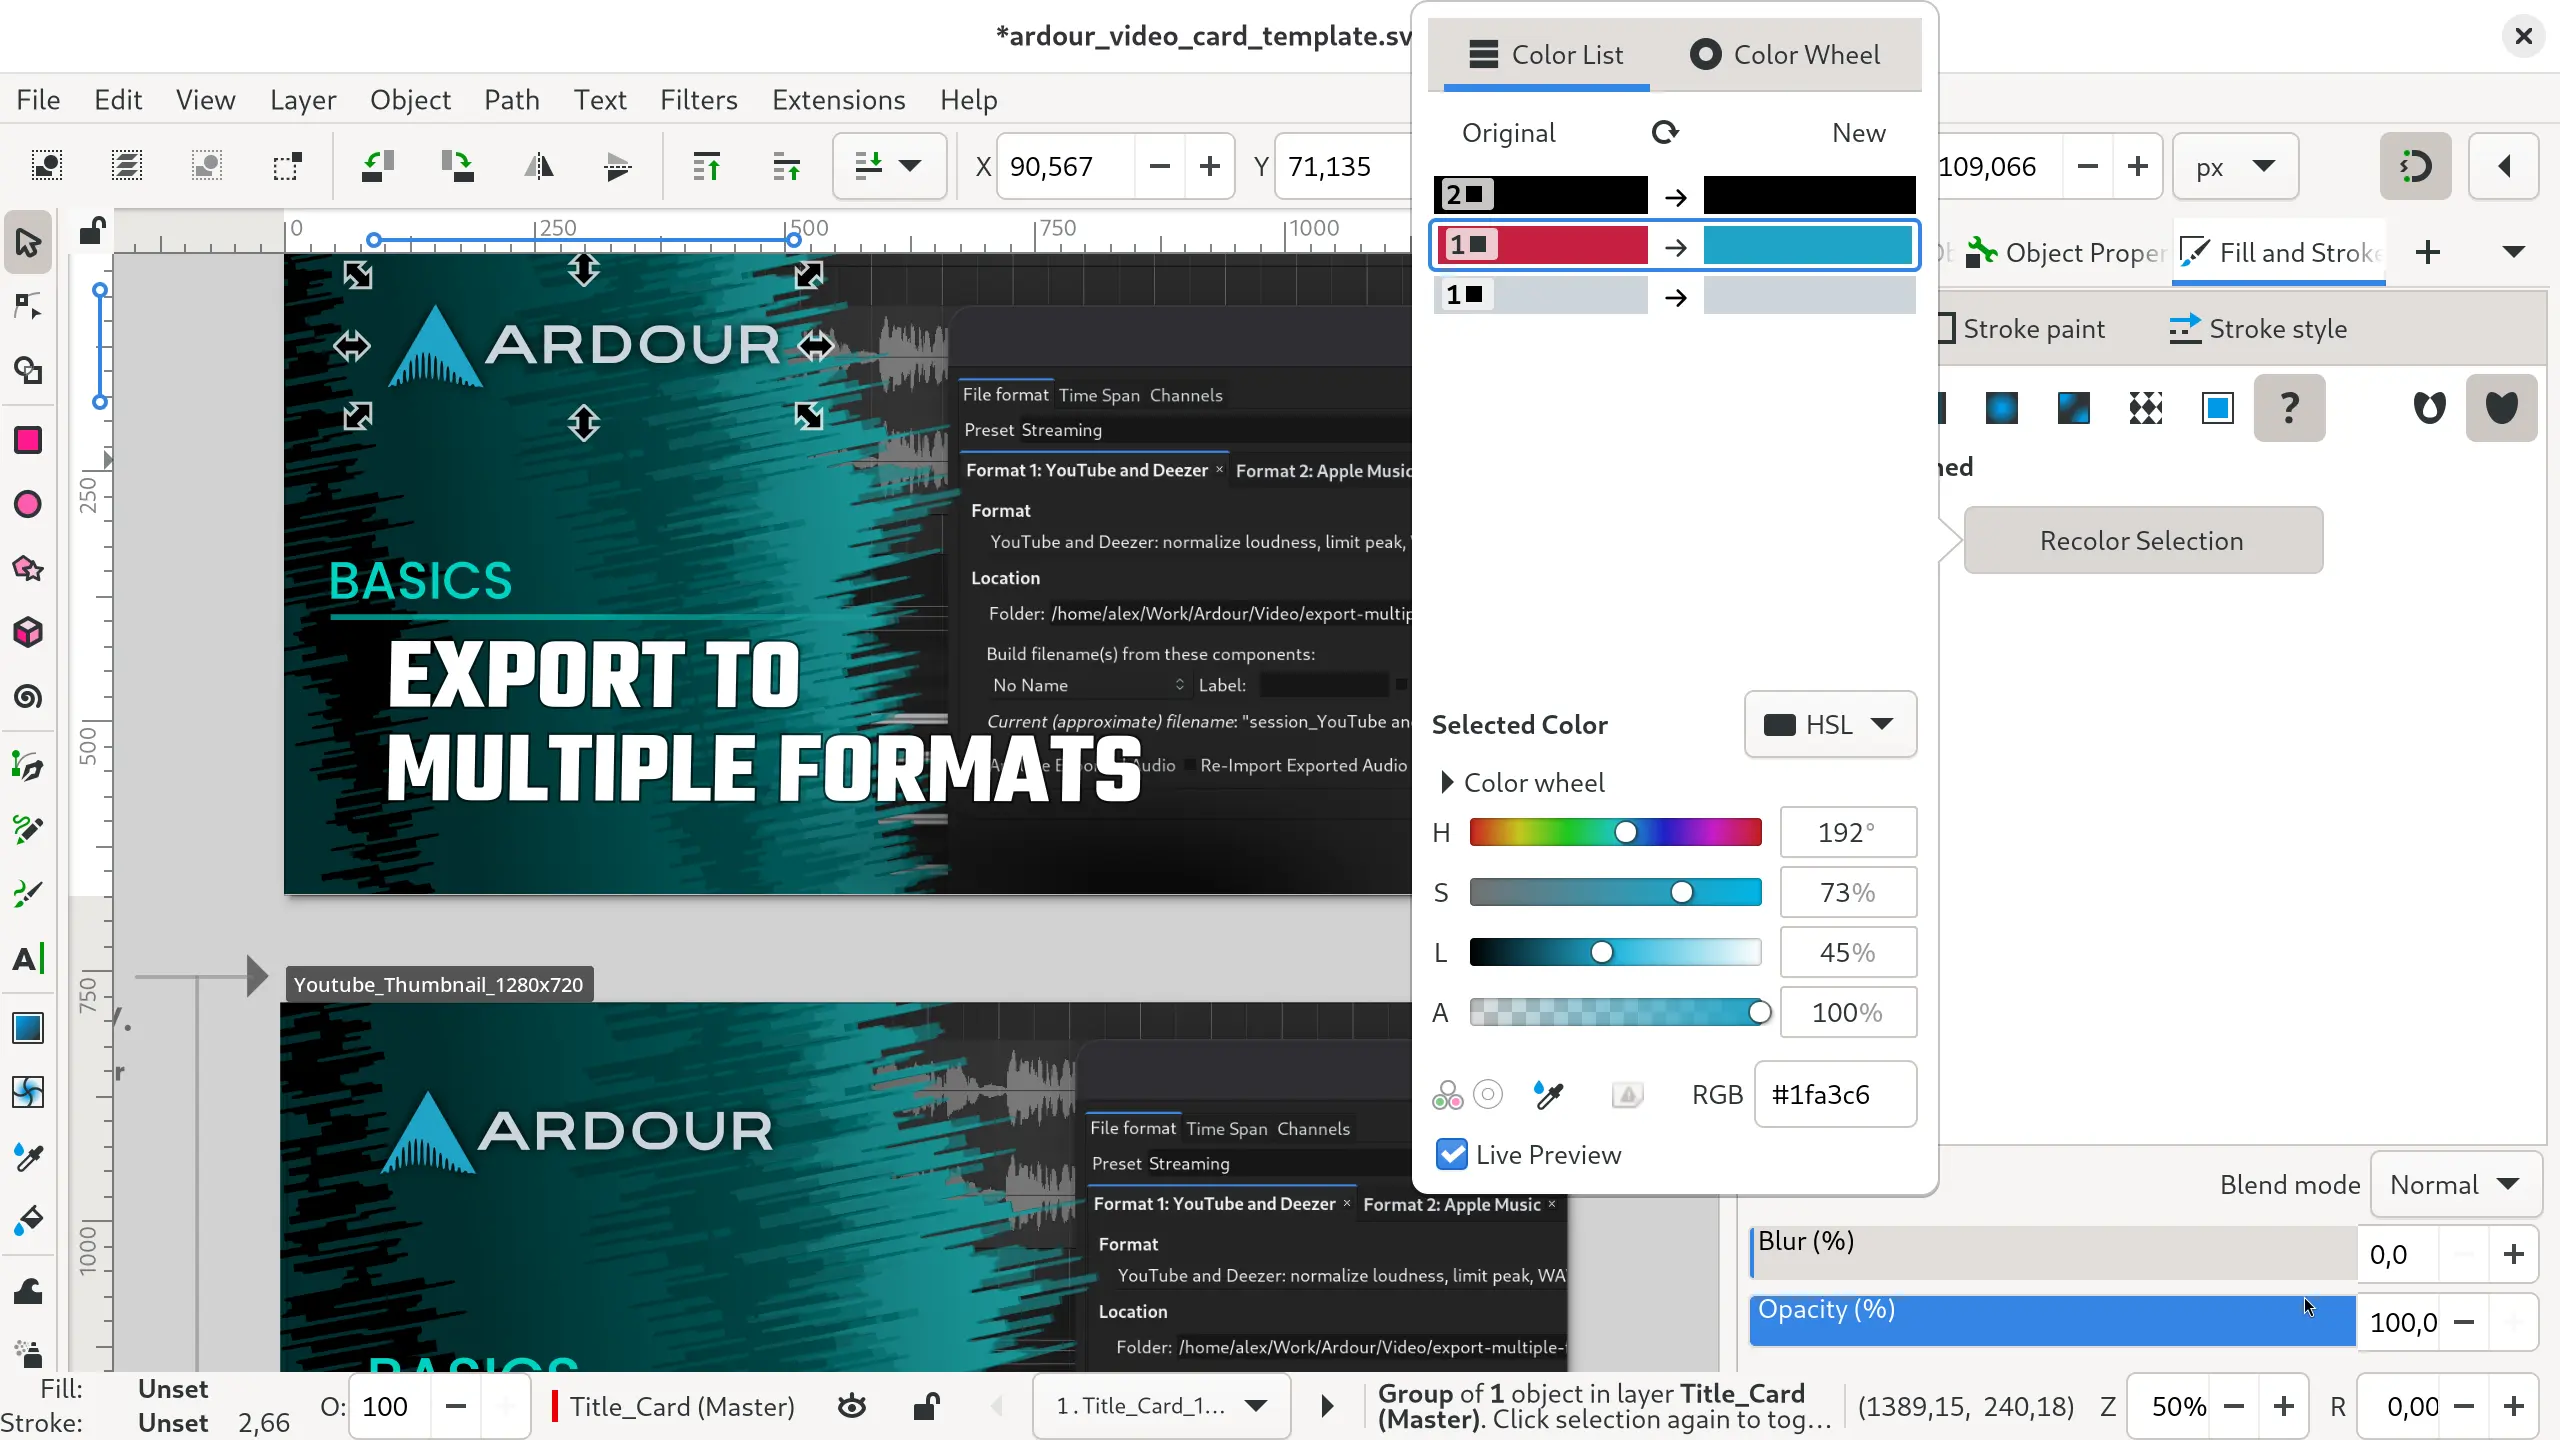The image size is (2560, 1440).
Task: Switch to the Color List tab
Action: pos(1546,55)
